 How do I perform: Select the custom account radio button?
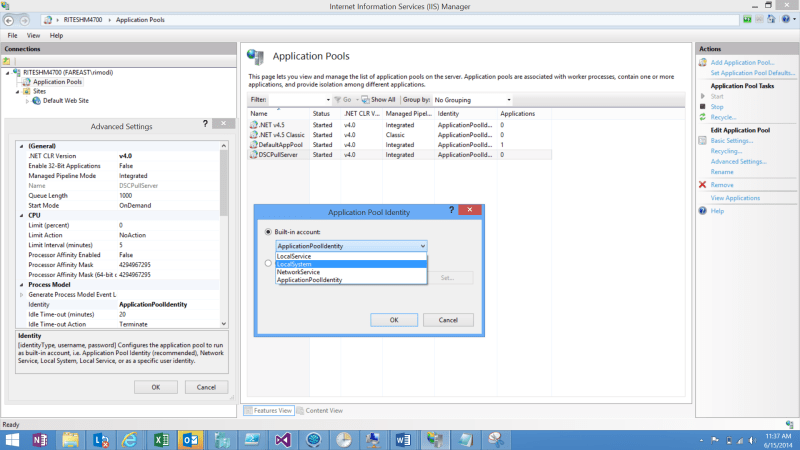268,263
